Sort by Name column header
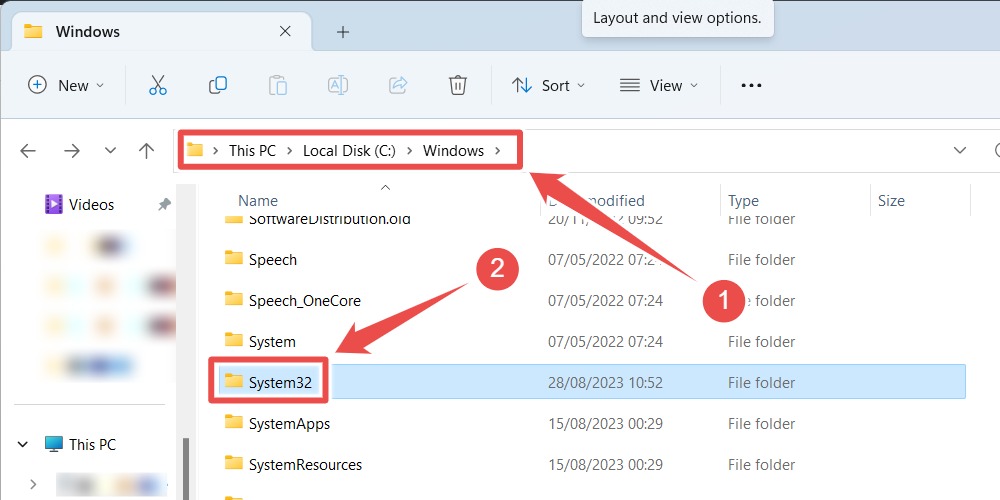 (x=258, y=201)
